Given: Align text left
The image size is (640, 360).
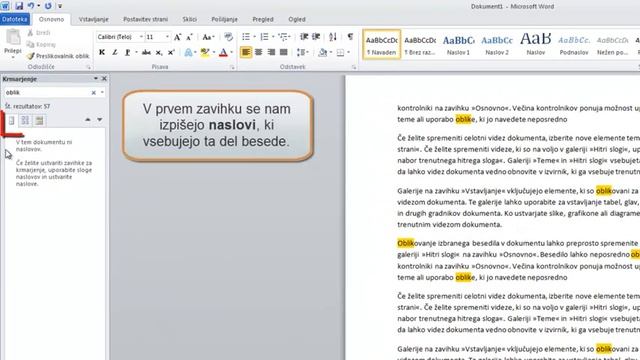Looking at the screenshot, I should pos(246,52).
